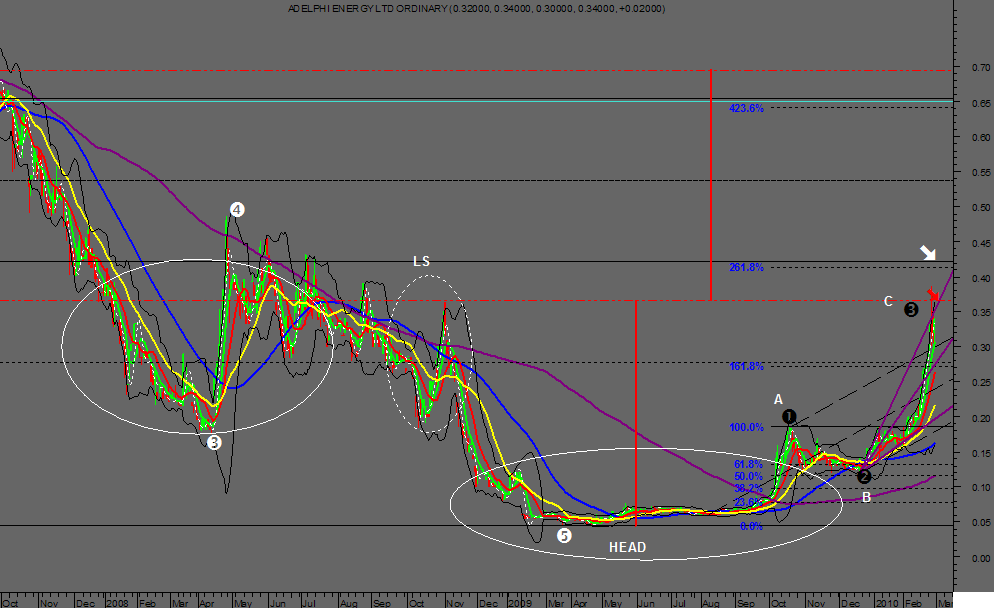
Task: Select the 50.0% Fibonacci retracement label
Action: pos(748,477)
